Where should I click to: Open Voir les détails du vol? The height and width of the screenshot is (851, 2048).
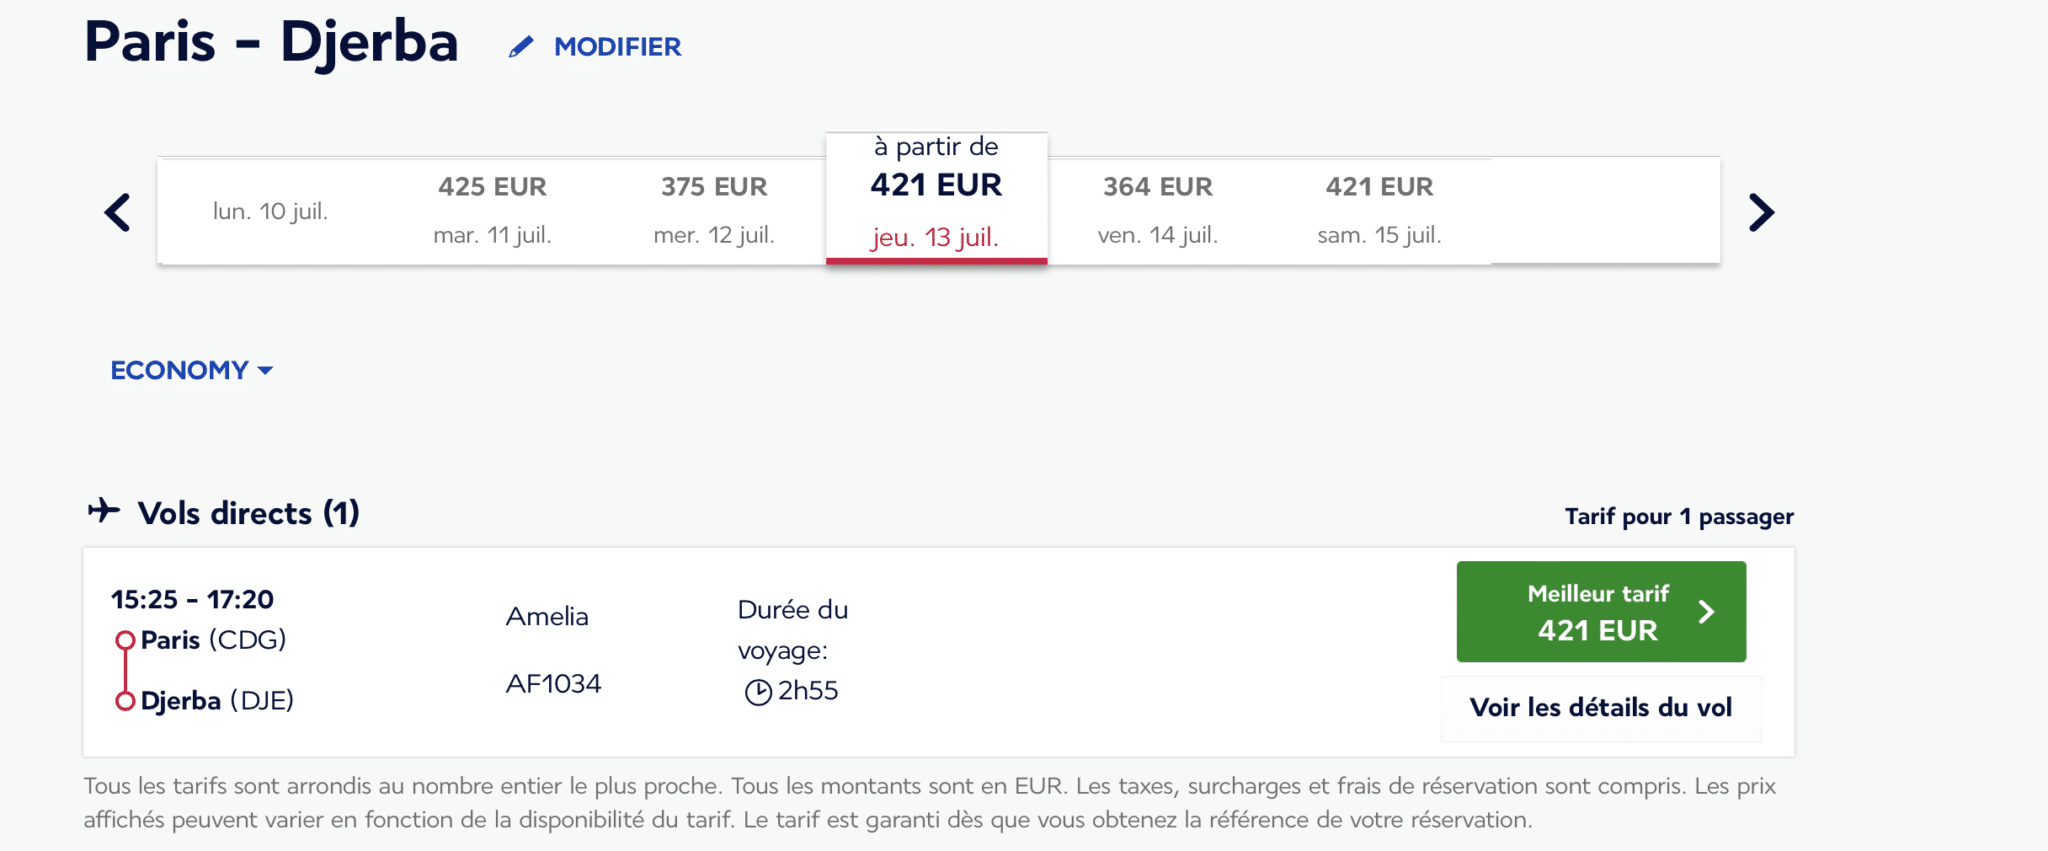coord(1601,708)
